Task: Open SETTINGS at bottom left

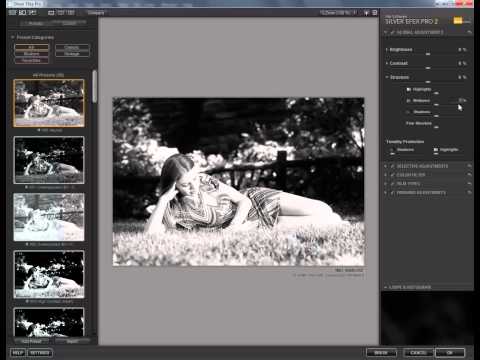Action: [40, 352]
